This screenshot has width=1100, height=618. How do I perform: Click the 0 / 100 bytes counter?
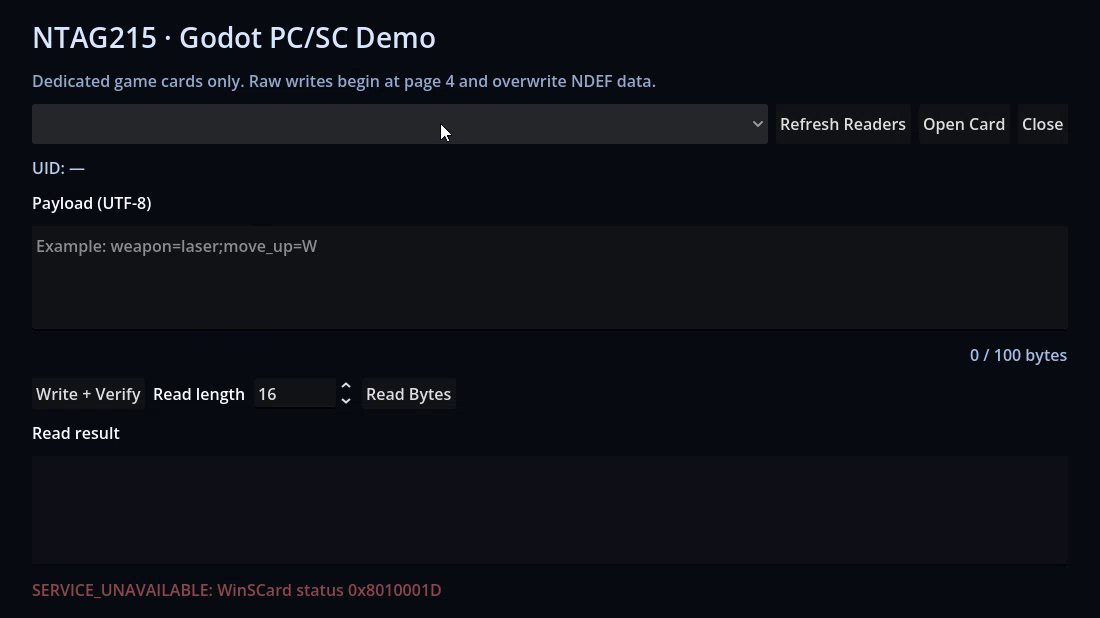coord(1018,355)
